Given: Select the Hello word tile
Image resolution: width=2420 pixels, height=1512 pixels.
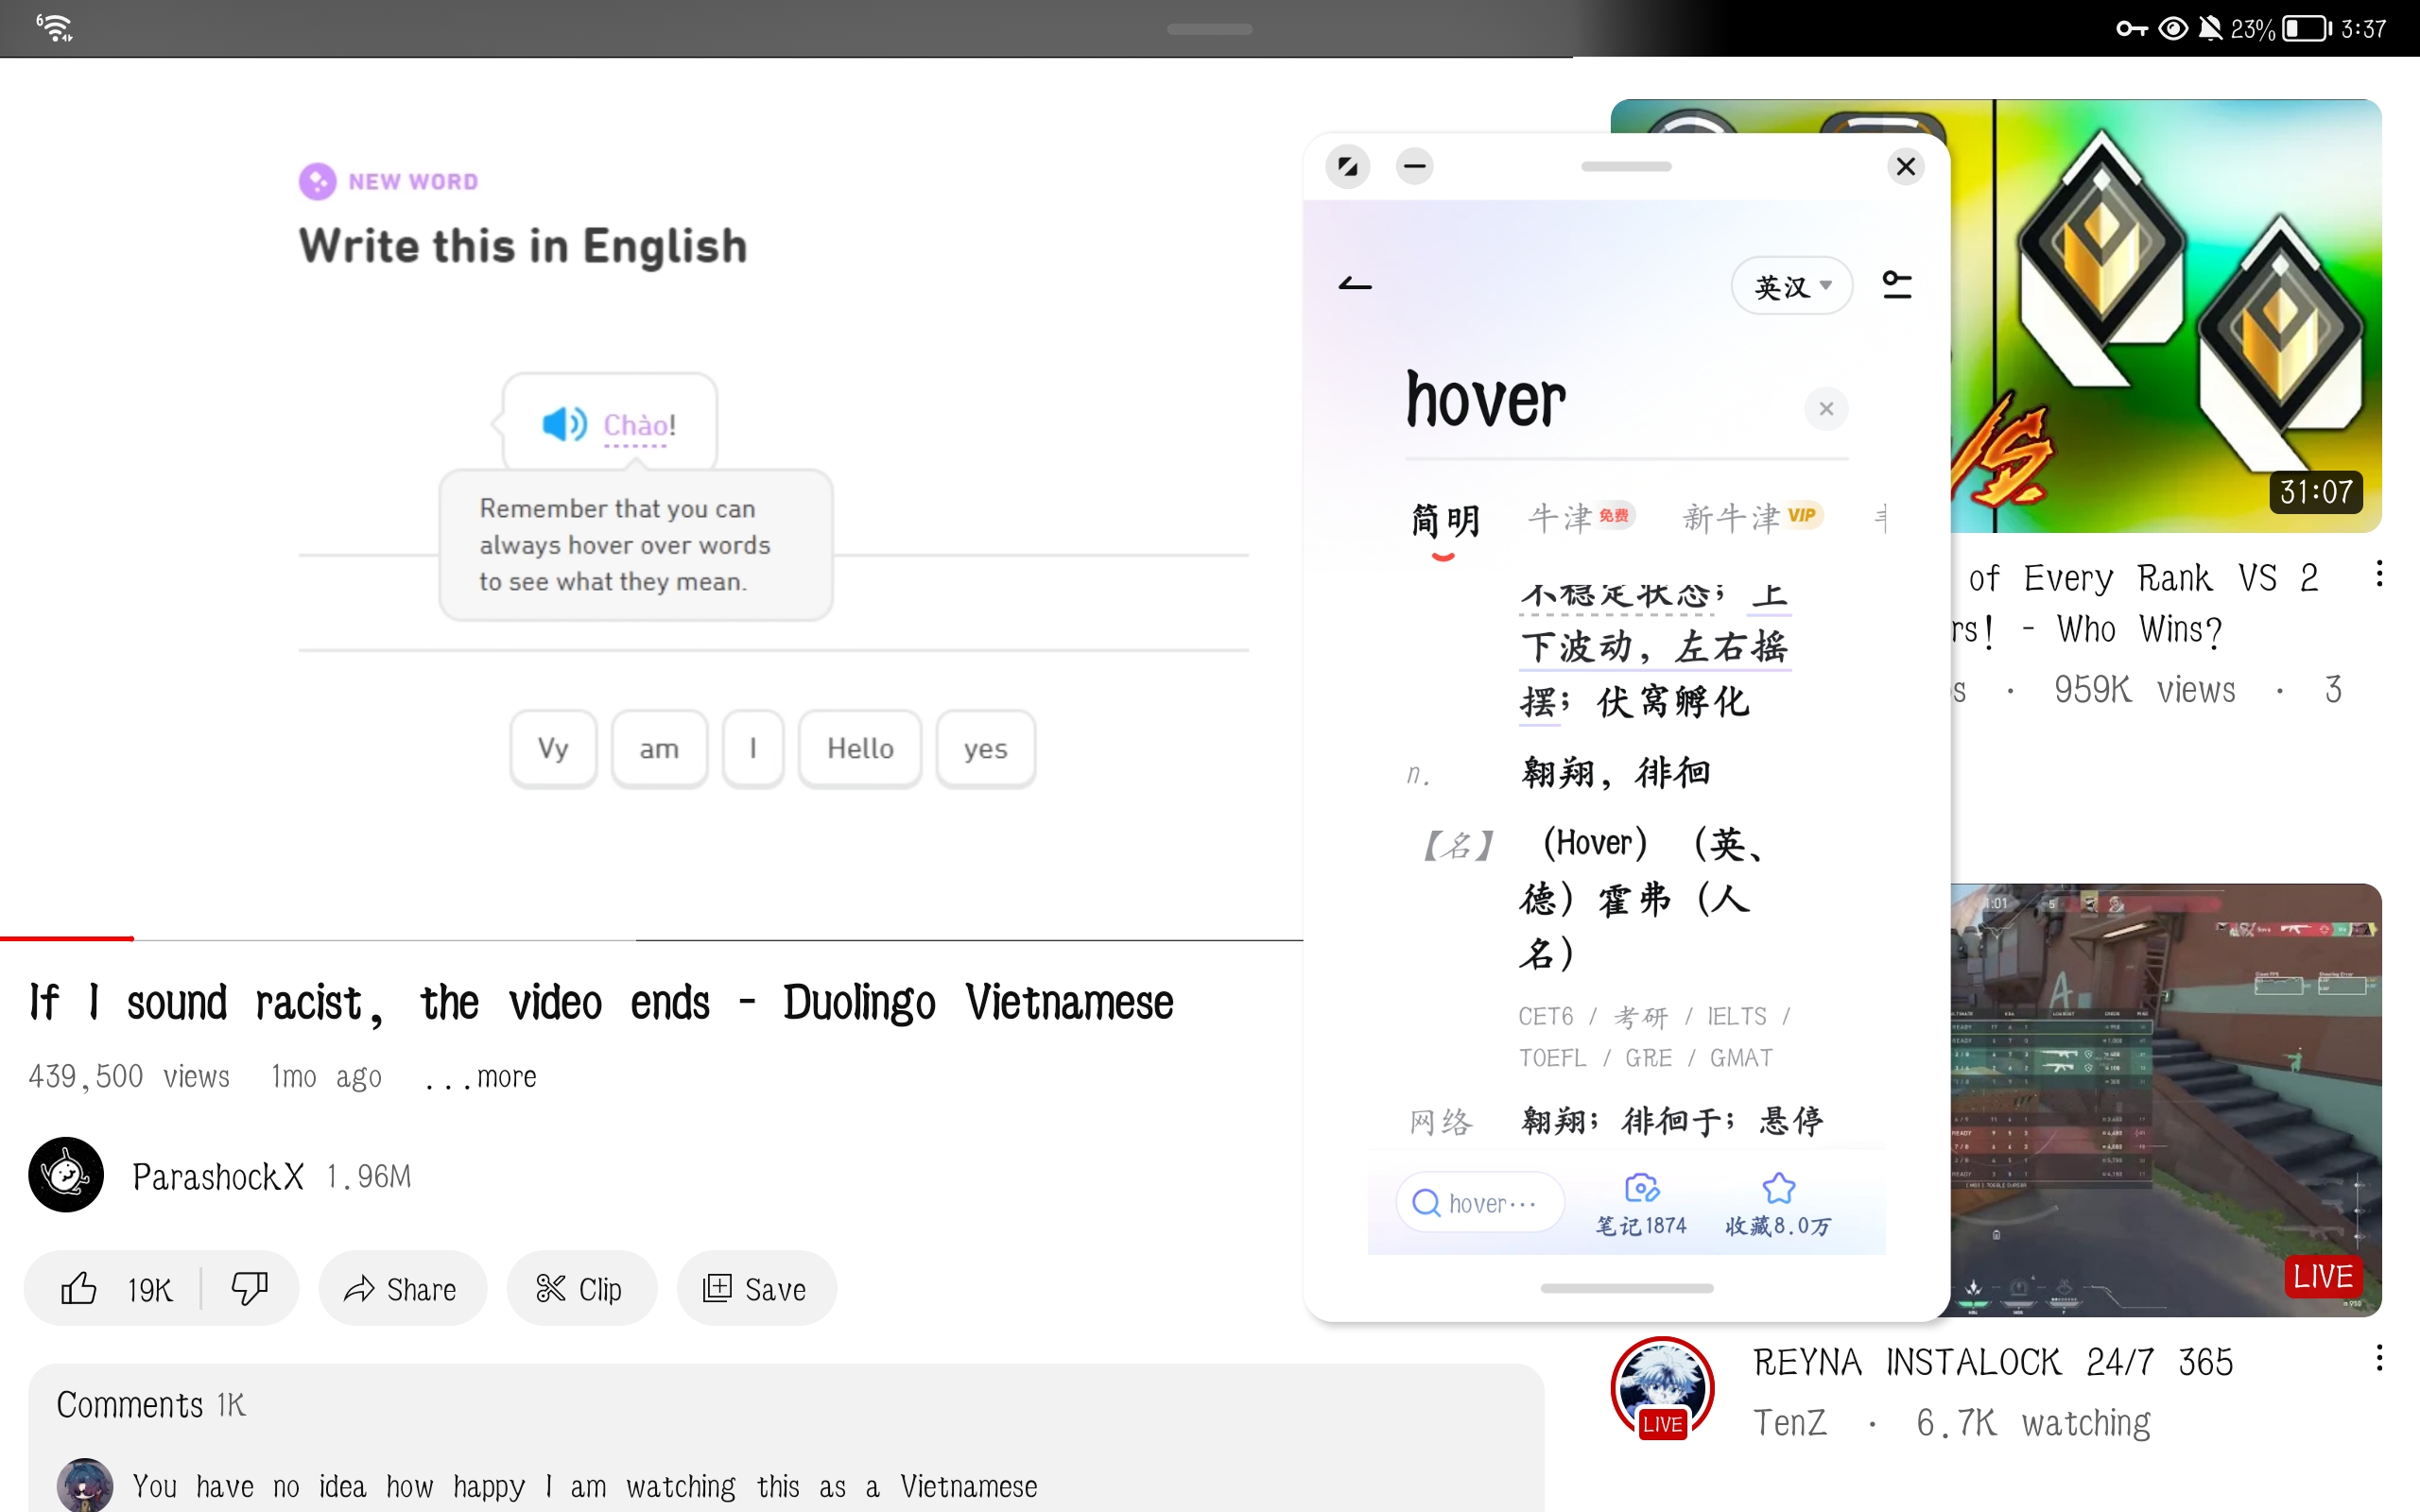Looking at the screenshot, I should (859, 748).
